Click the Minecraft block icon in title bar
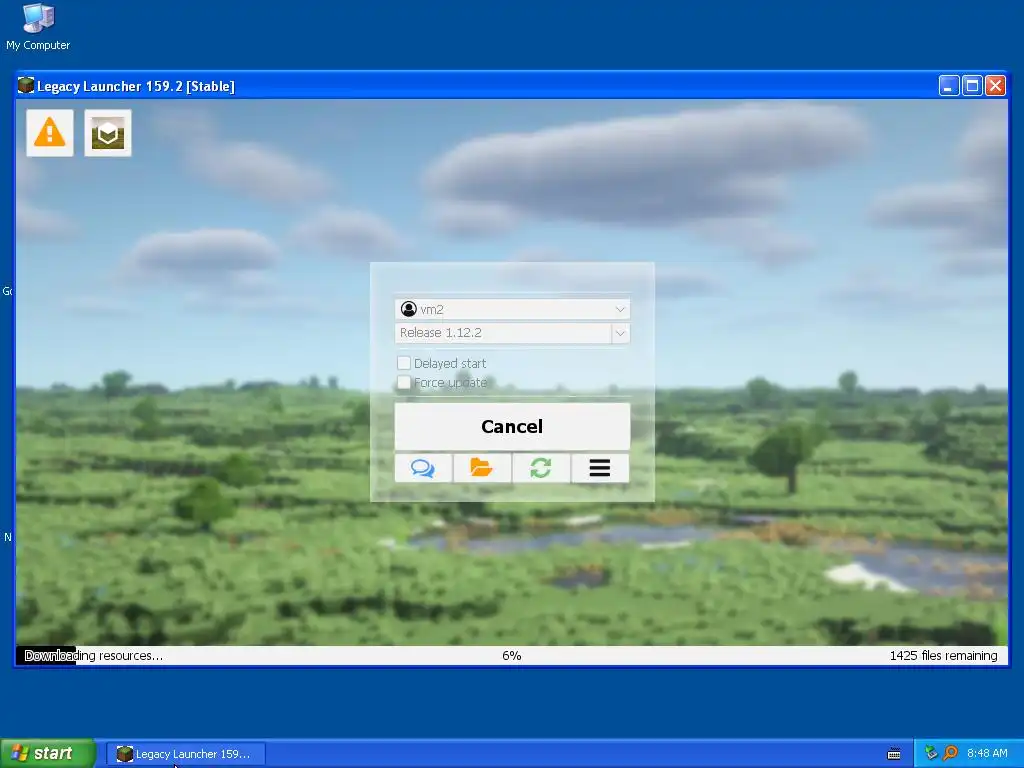 [x=25, y=86]
